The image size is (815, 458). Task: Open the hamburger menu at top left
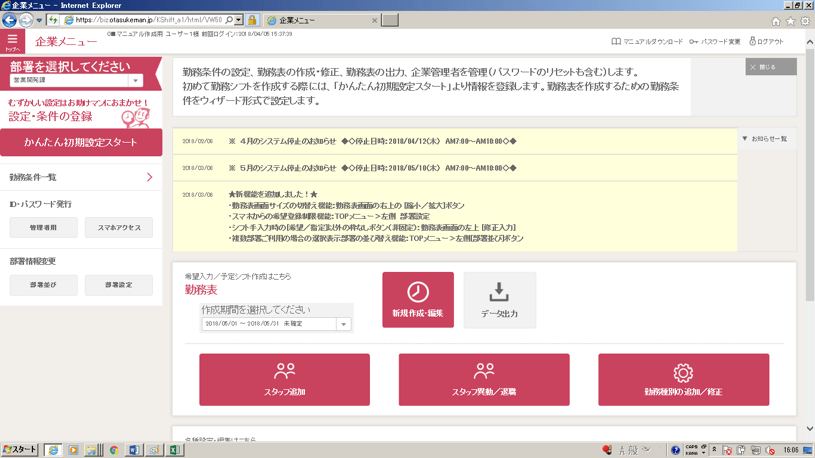[12, 42]
